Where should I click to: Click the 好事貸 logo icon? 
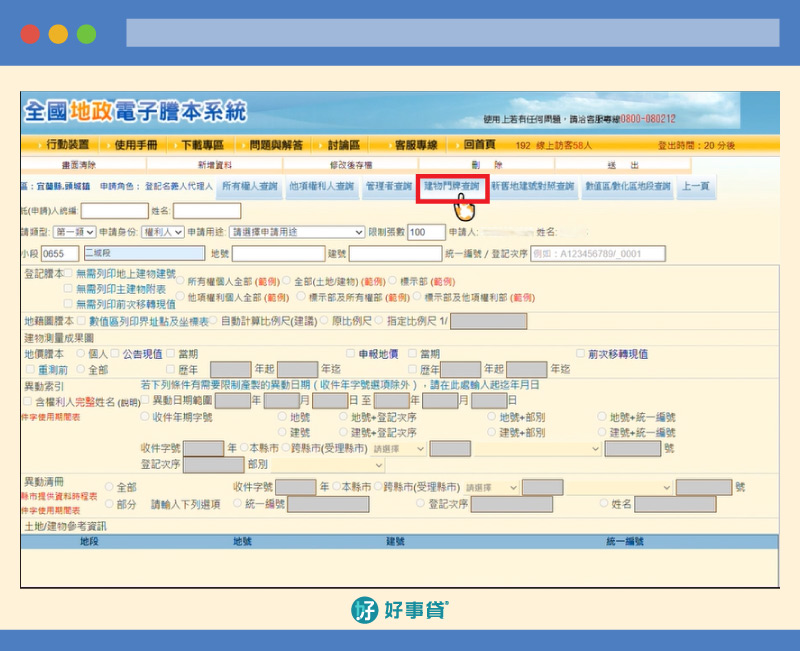pos(366,609)
